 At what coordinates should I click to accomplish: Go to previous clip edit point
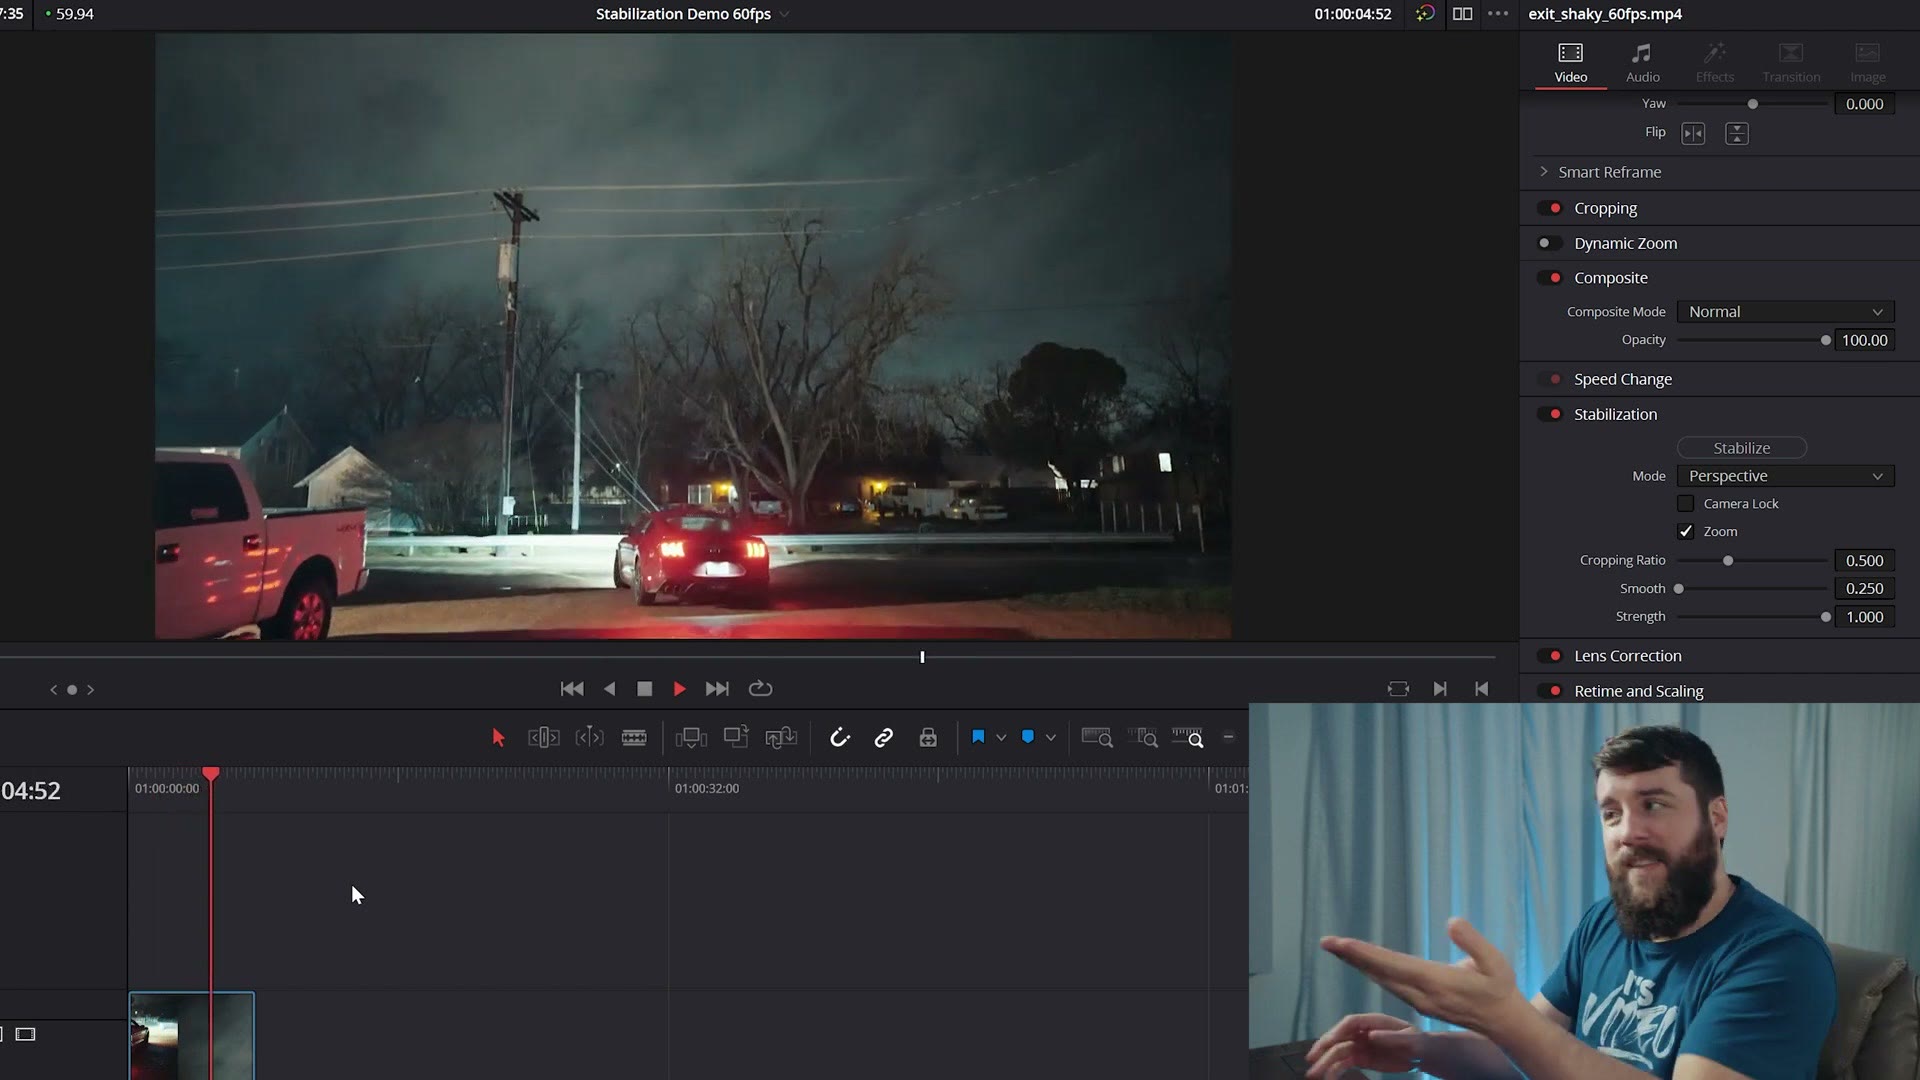pos(1482,689)
